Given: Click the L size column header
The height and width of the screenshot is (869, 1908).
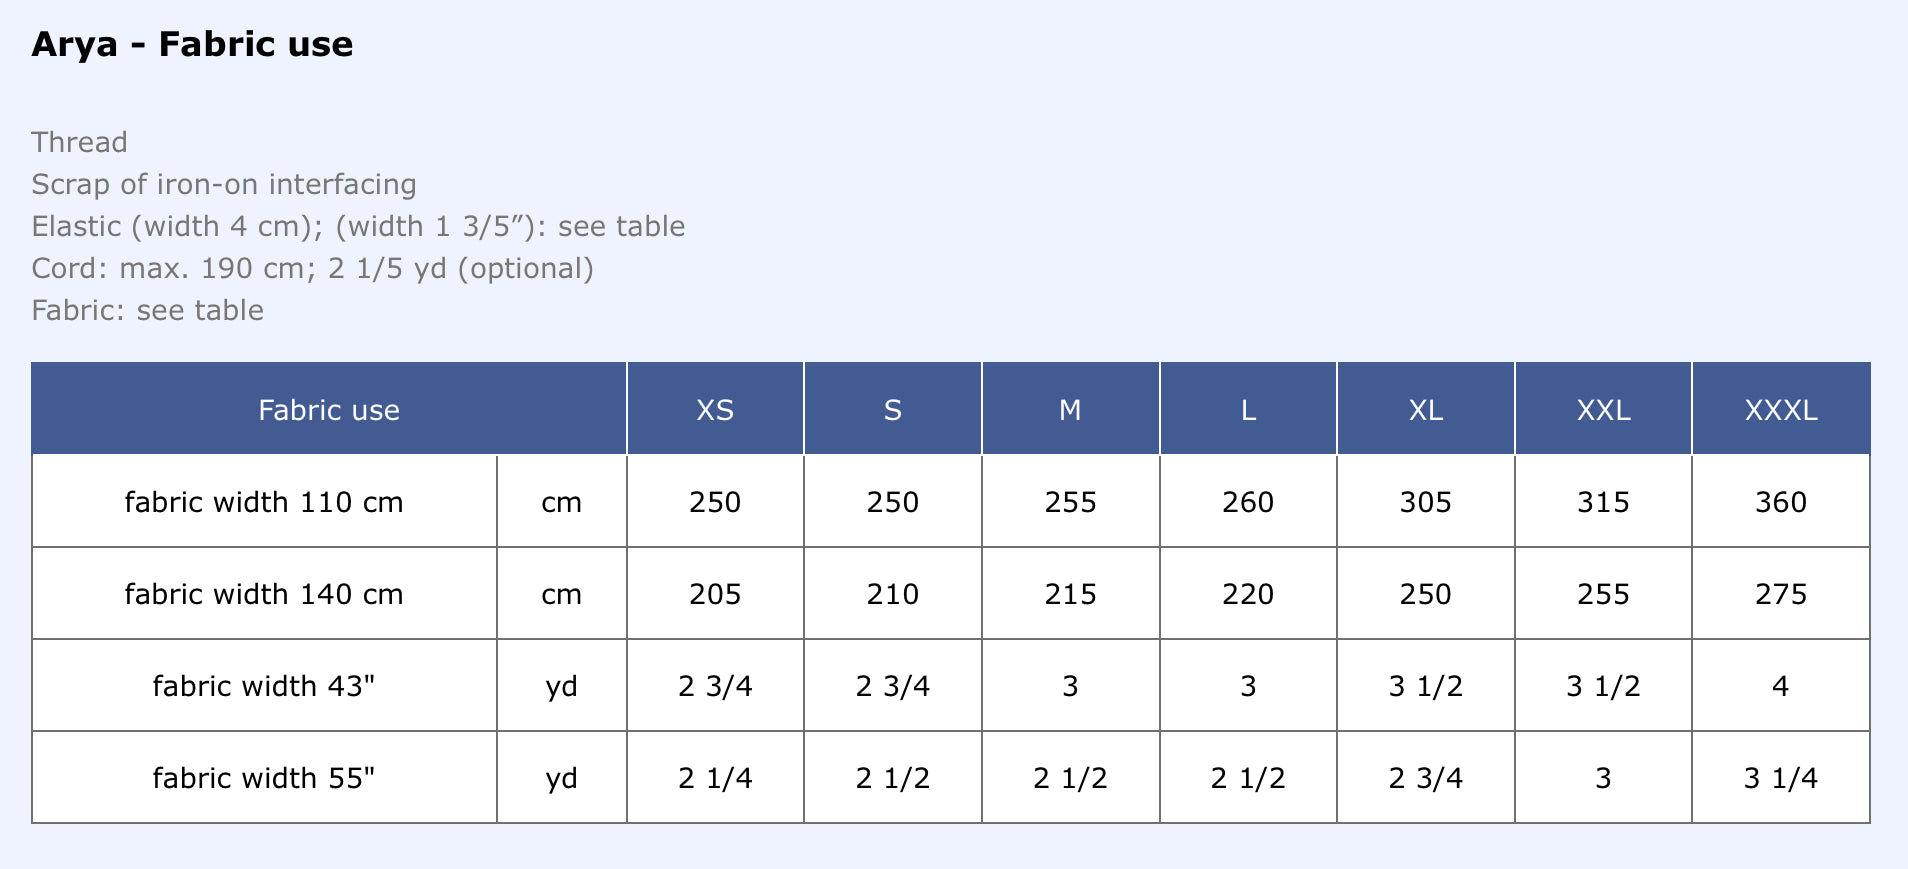Looking at the screenshot, I should pos(1248,410).
